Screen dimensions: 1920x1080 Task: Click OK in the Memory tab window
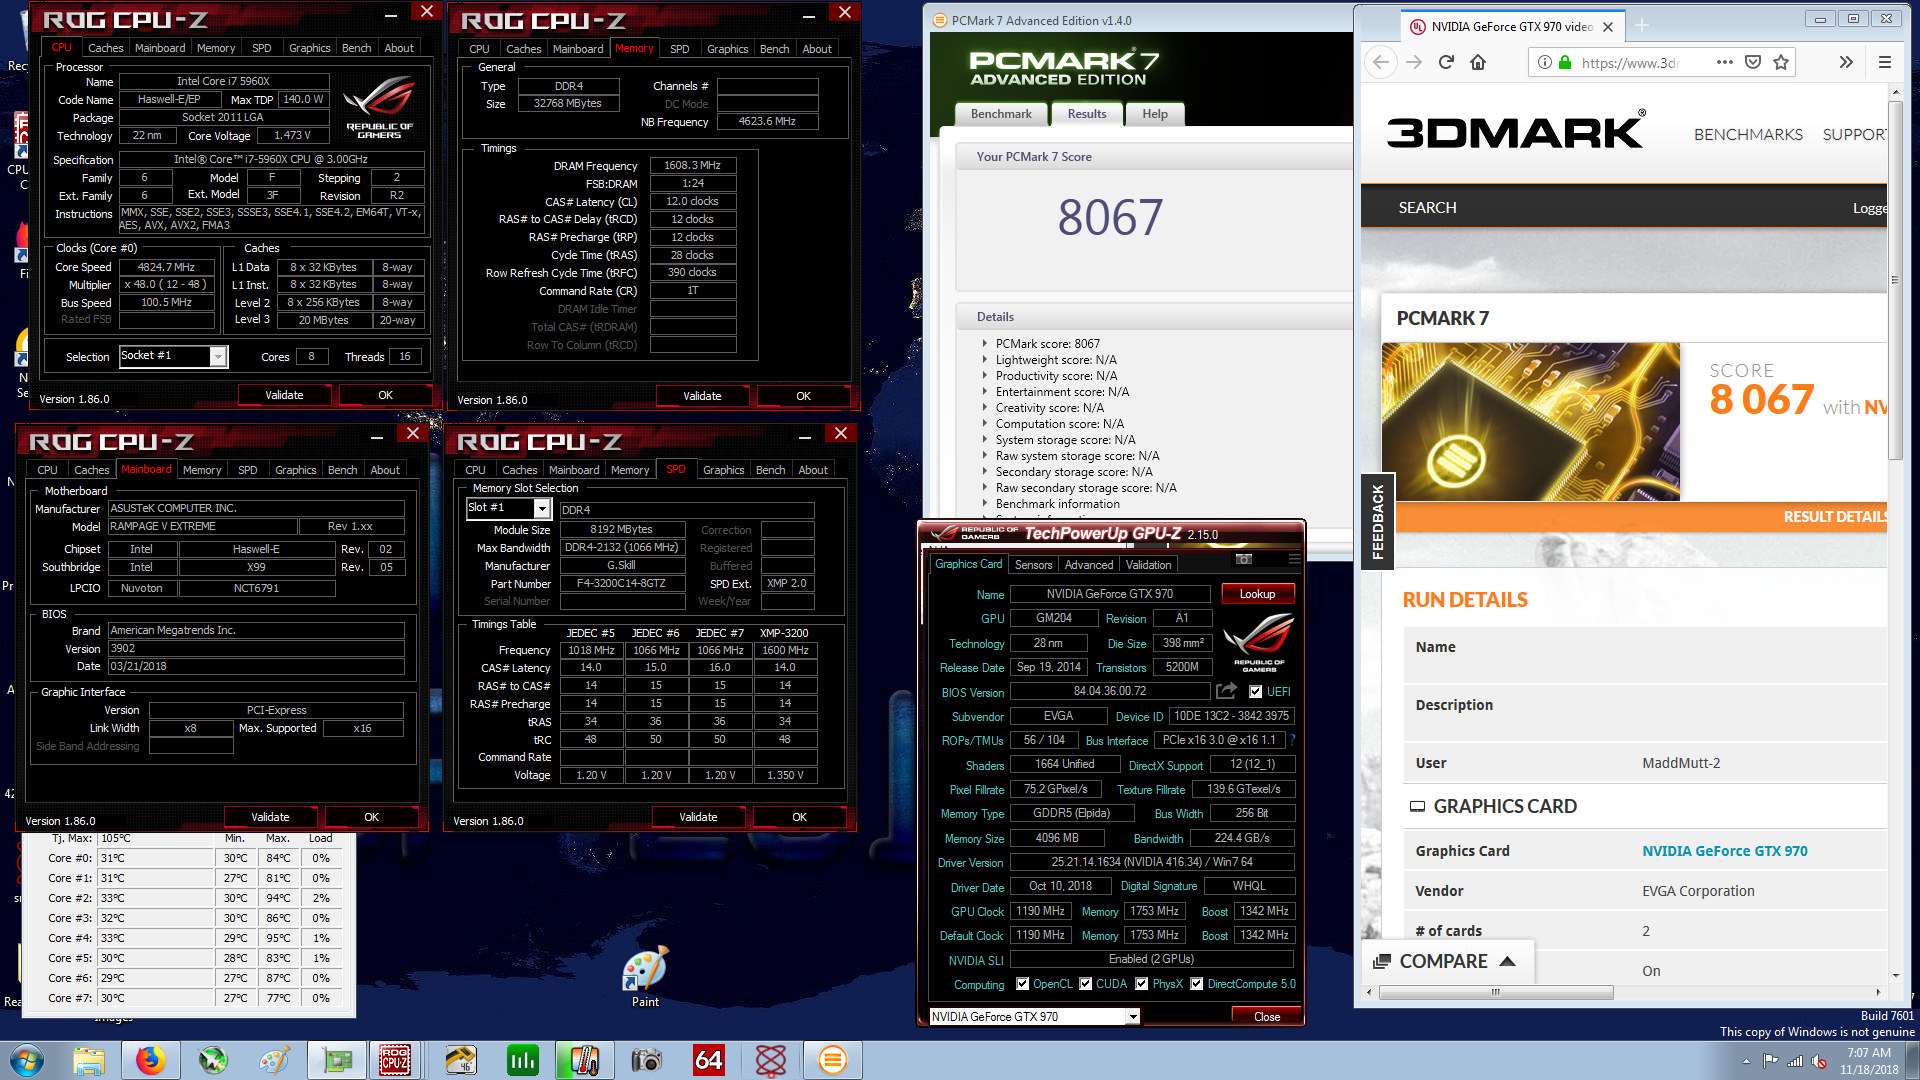803,396
